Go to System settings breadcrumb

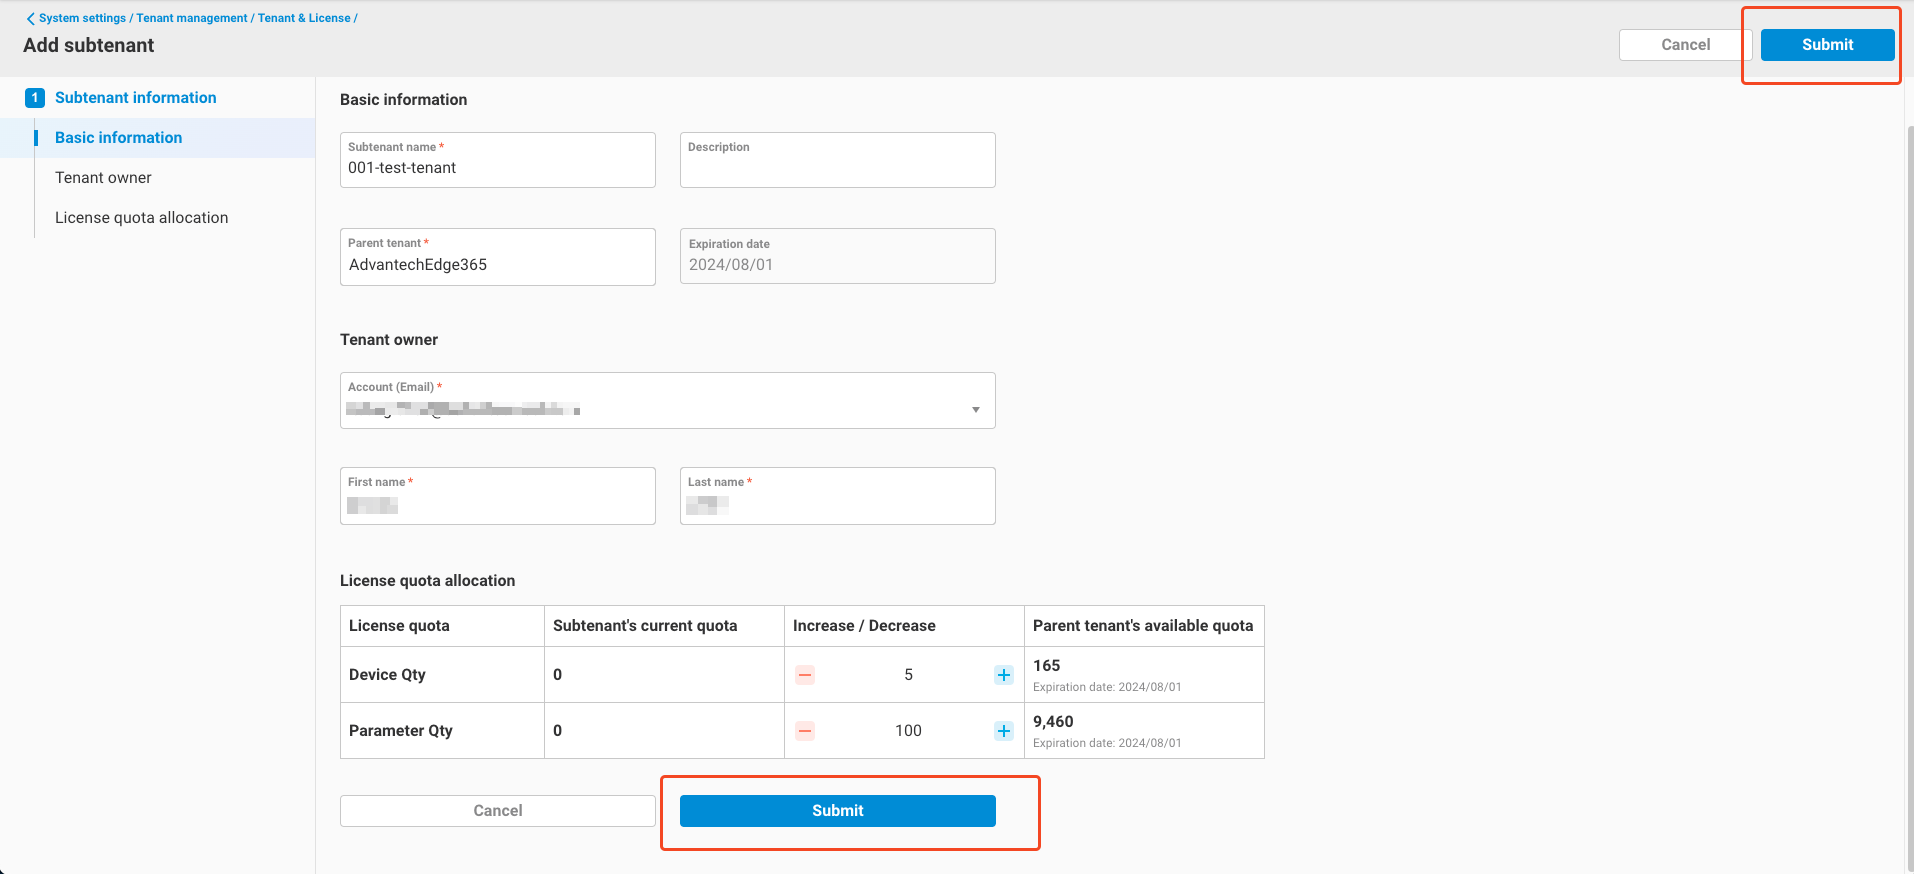[x=82, y=18]
